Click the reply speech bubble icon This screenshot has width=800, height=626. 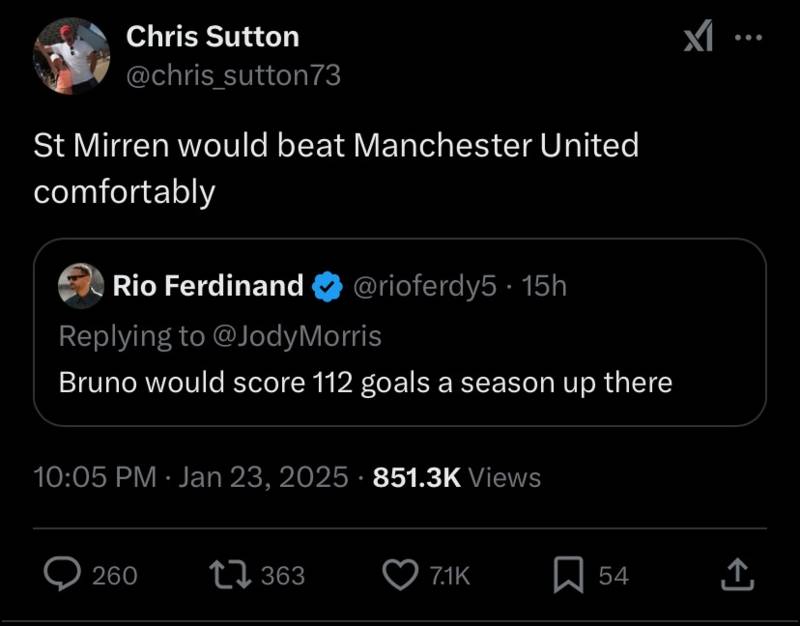click(x=64, y=574)
